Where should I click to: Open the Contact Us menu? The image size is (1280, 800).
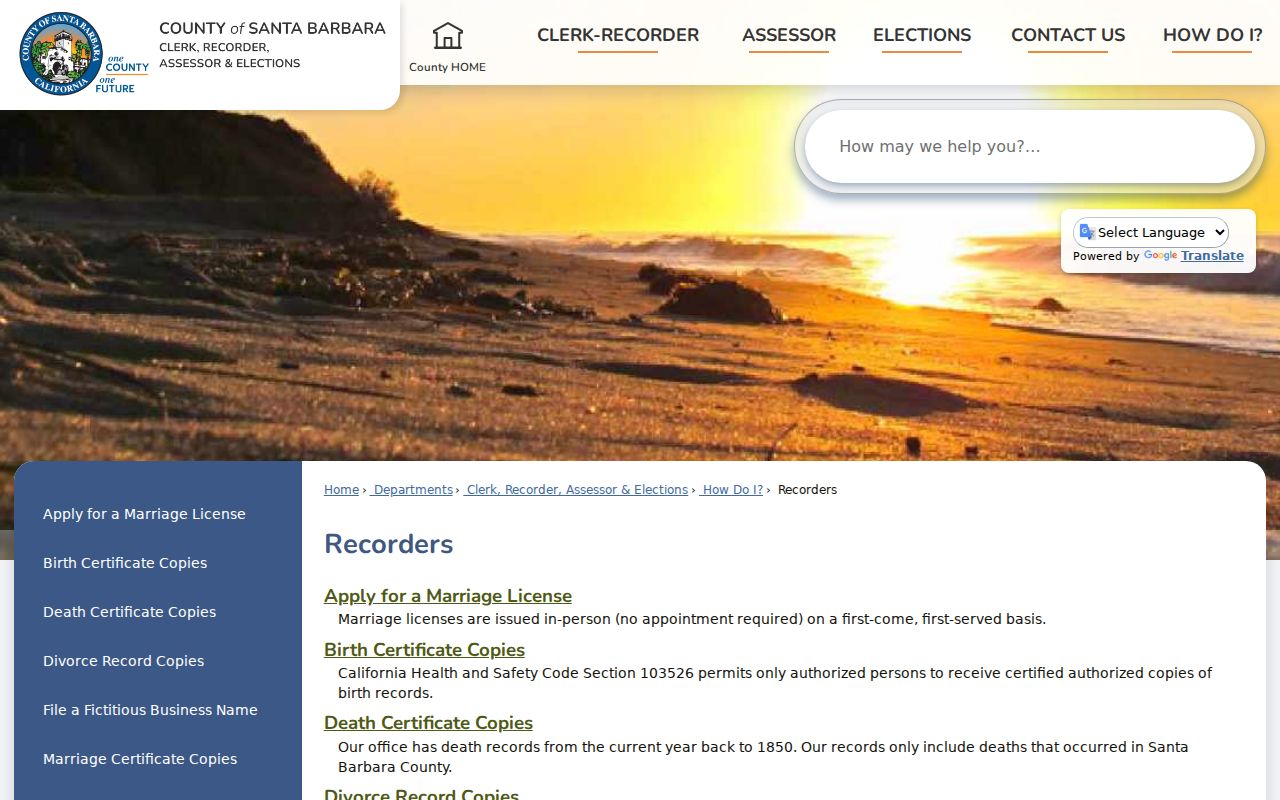click(x=1068, y=35)
